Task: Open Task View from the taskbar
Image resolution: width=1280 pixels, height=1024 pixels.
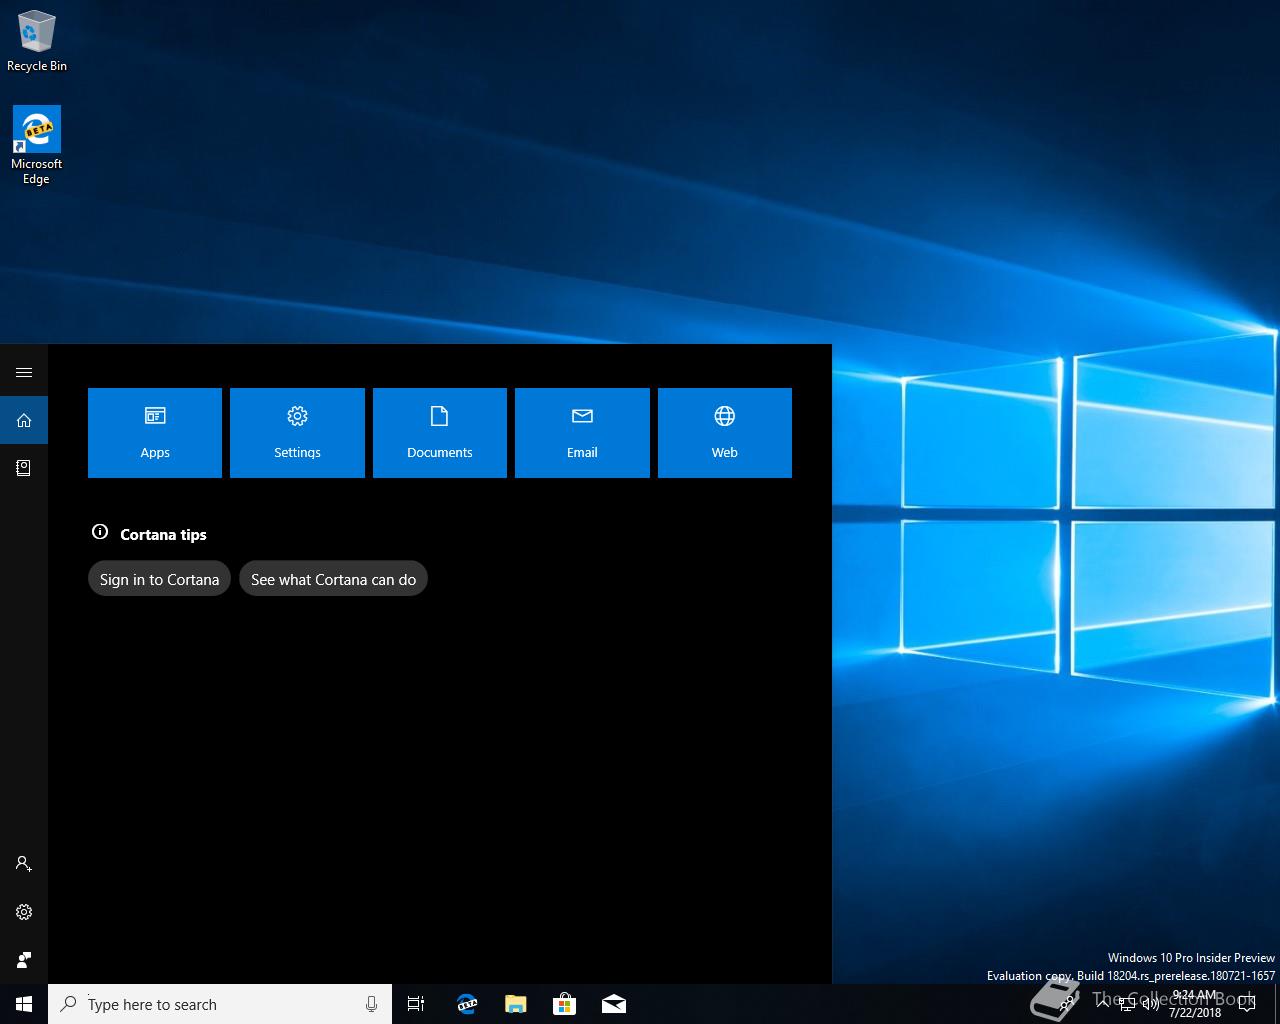Action: click(416, 1004)
